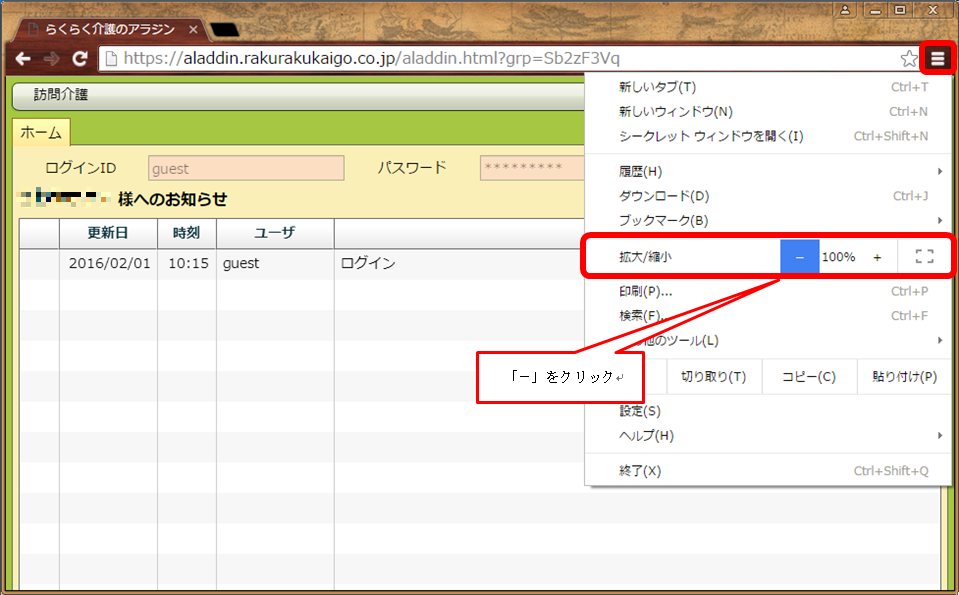Image resolution: width=959 pixels, height=595 pixels.
Task: Switch to the ホーム tab
Action: pyautogui.click(x=41, y=132)
